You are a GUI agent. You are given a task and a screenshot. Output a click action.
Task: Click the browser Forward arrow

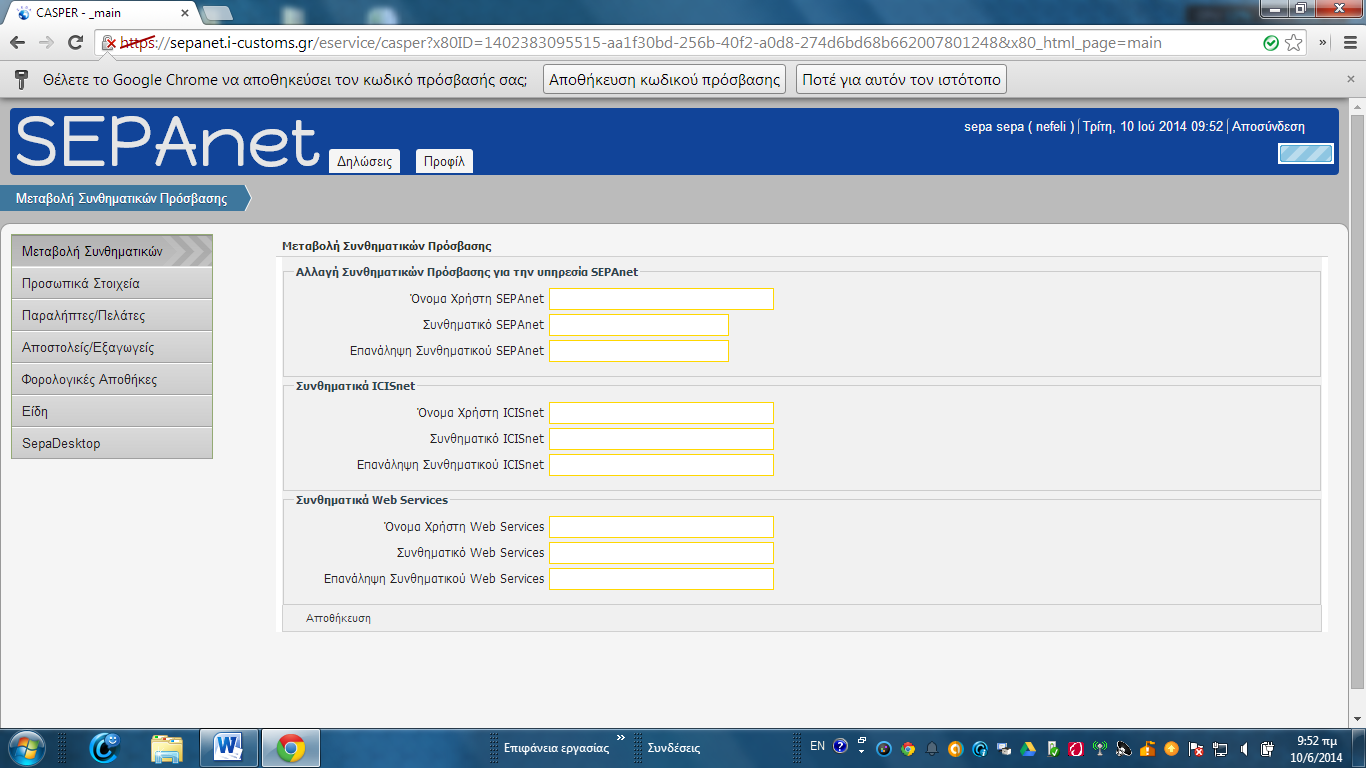[46, 43]
